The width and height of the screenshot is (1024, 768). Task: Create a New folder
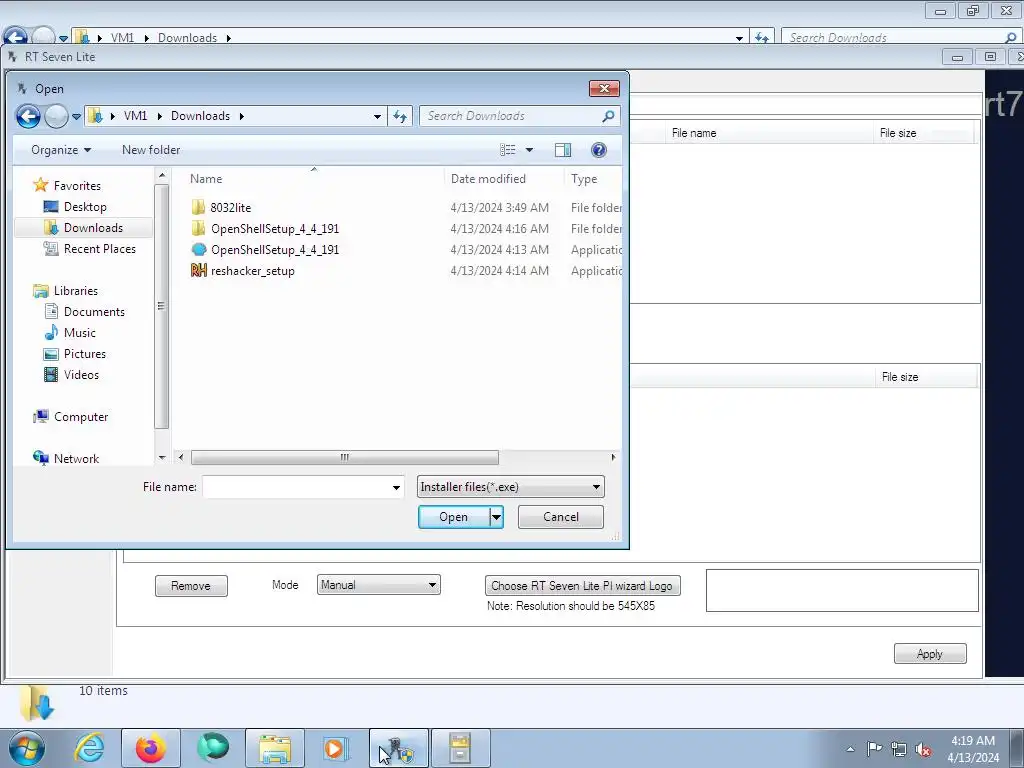point(151,150)
